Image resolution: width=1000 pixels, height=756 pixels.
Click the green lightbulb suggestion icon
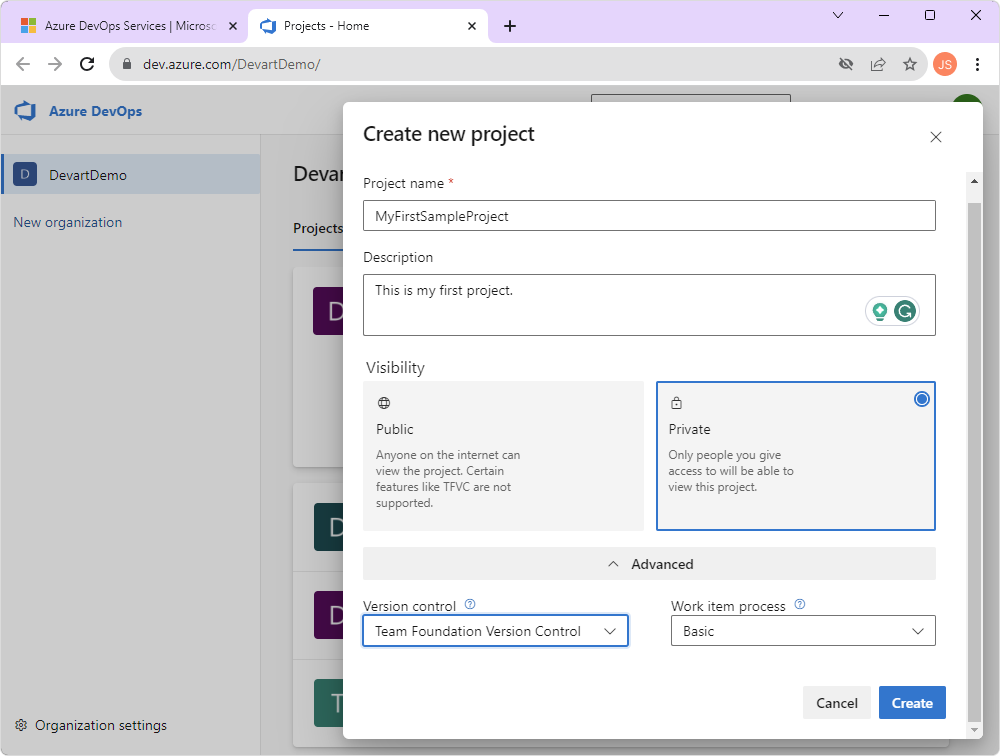coord(880,311)
